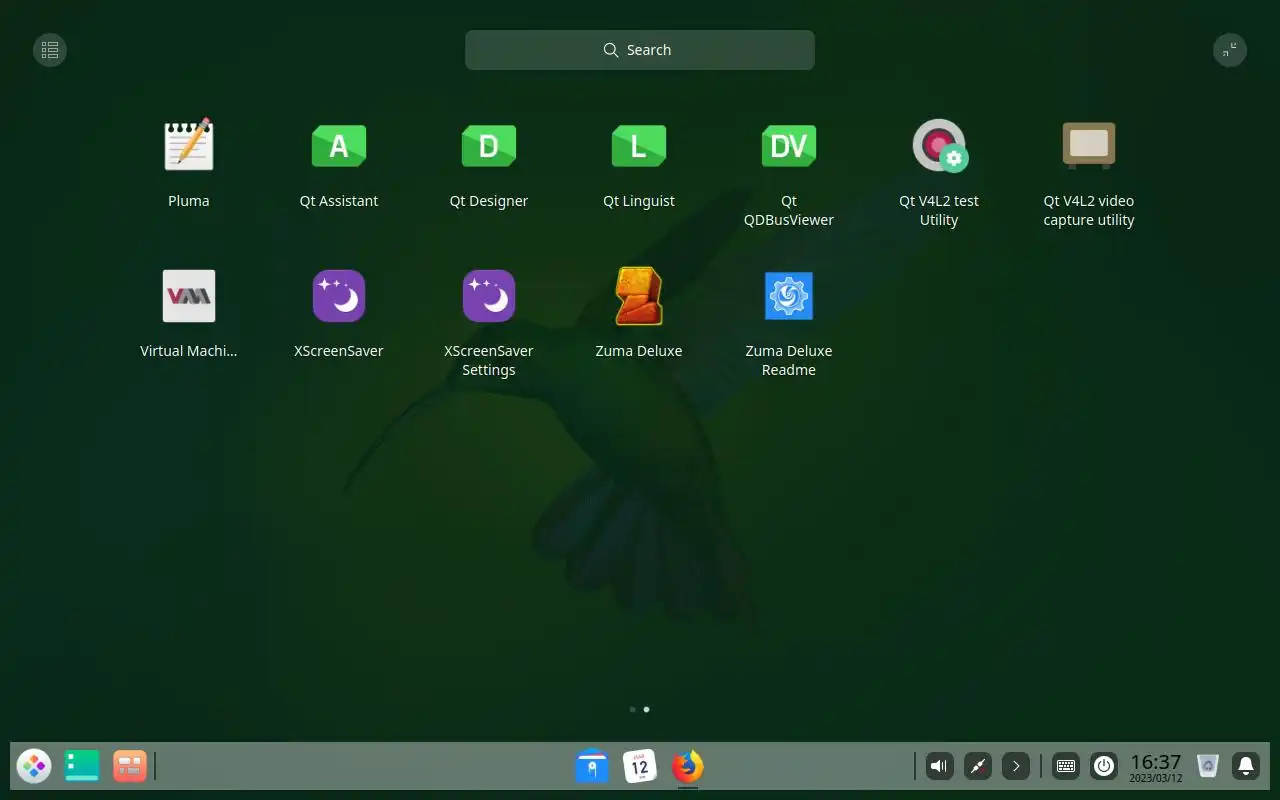Open Zuma Deluxe Readme
This screenshot has width=1280, height=800.
point(789,296)
